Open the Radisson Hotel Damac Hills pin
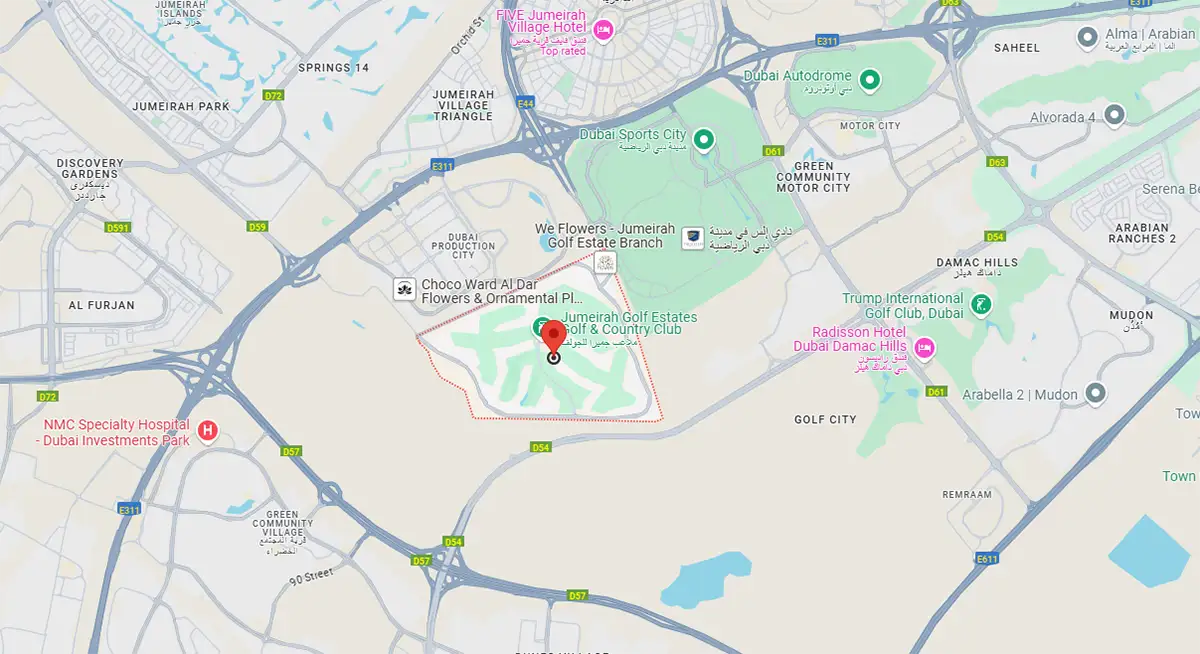The height and width of the screenshot is (654, 1200). click(x=924, y=347)
